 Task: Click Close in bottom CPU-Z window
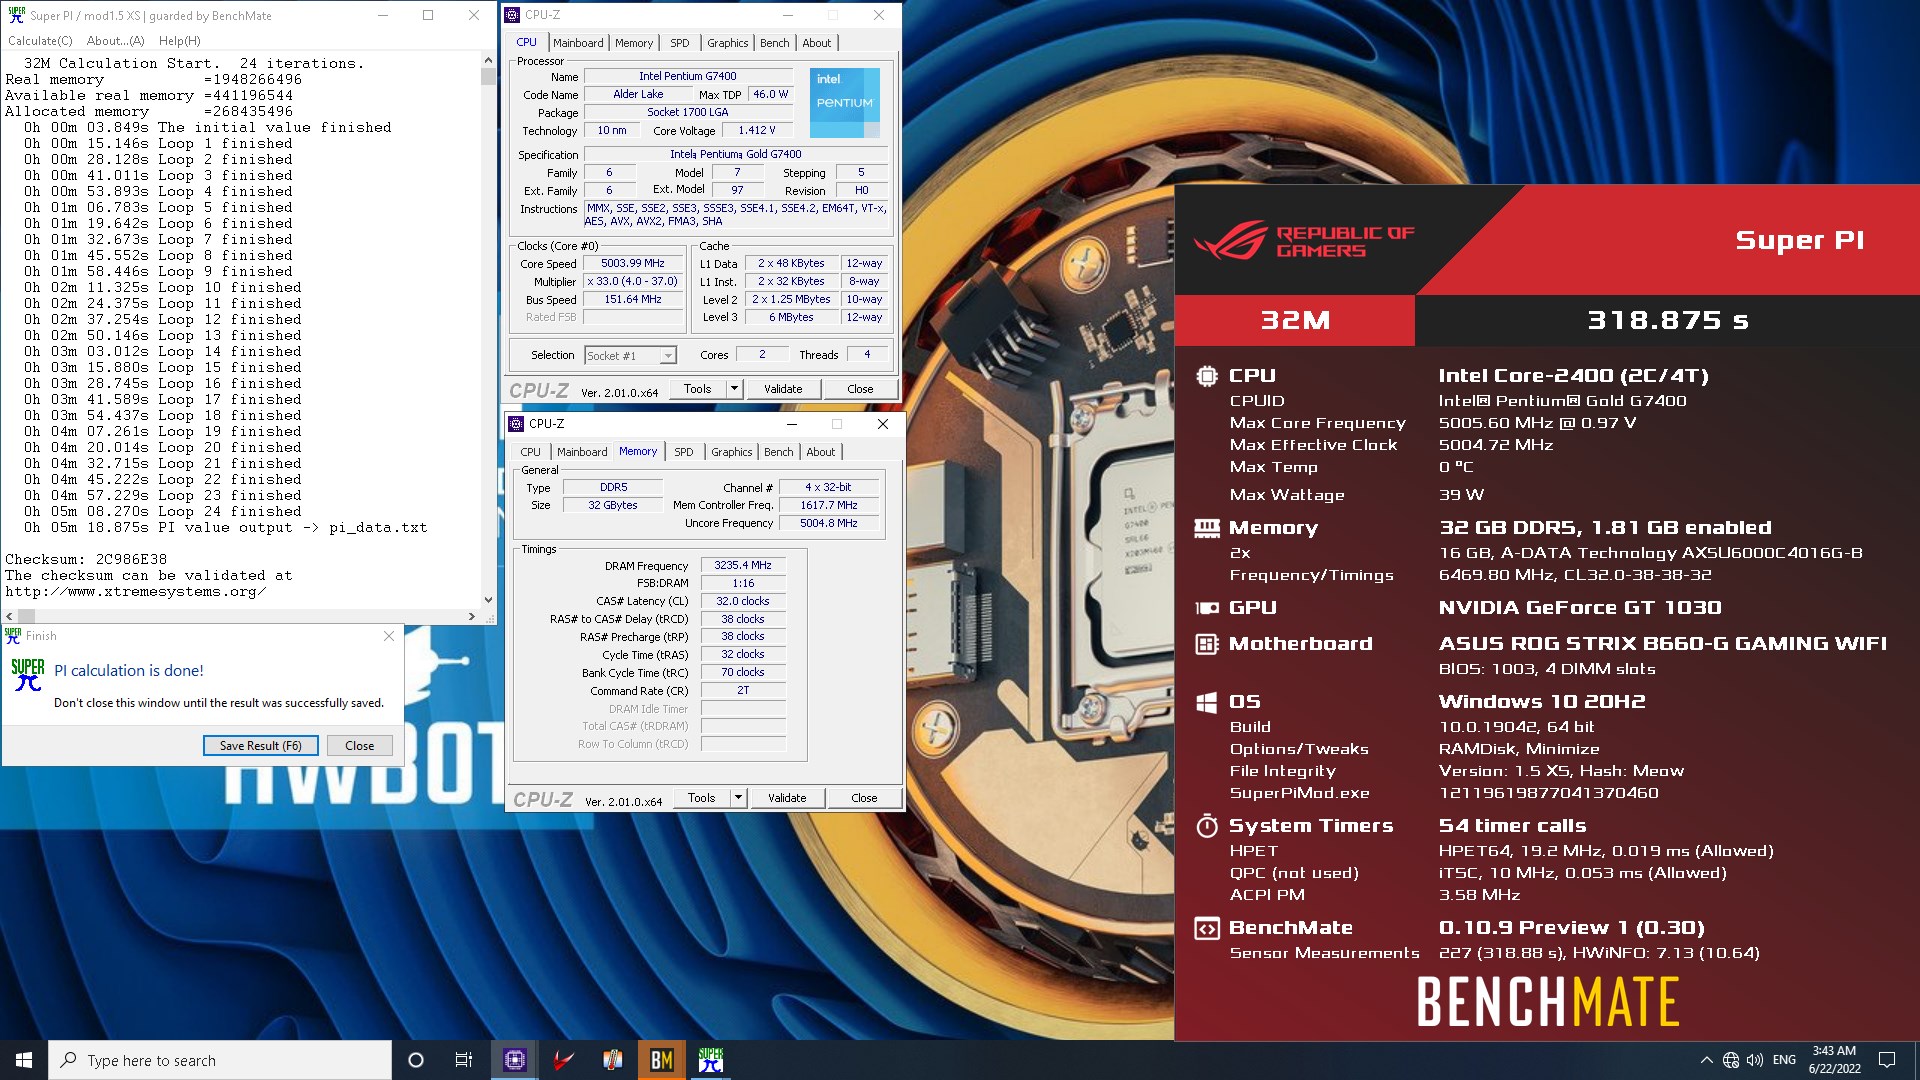coord(865,798)
